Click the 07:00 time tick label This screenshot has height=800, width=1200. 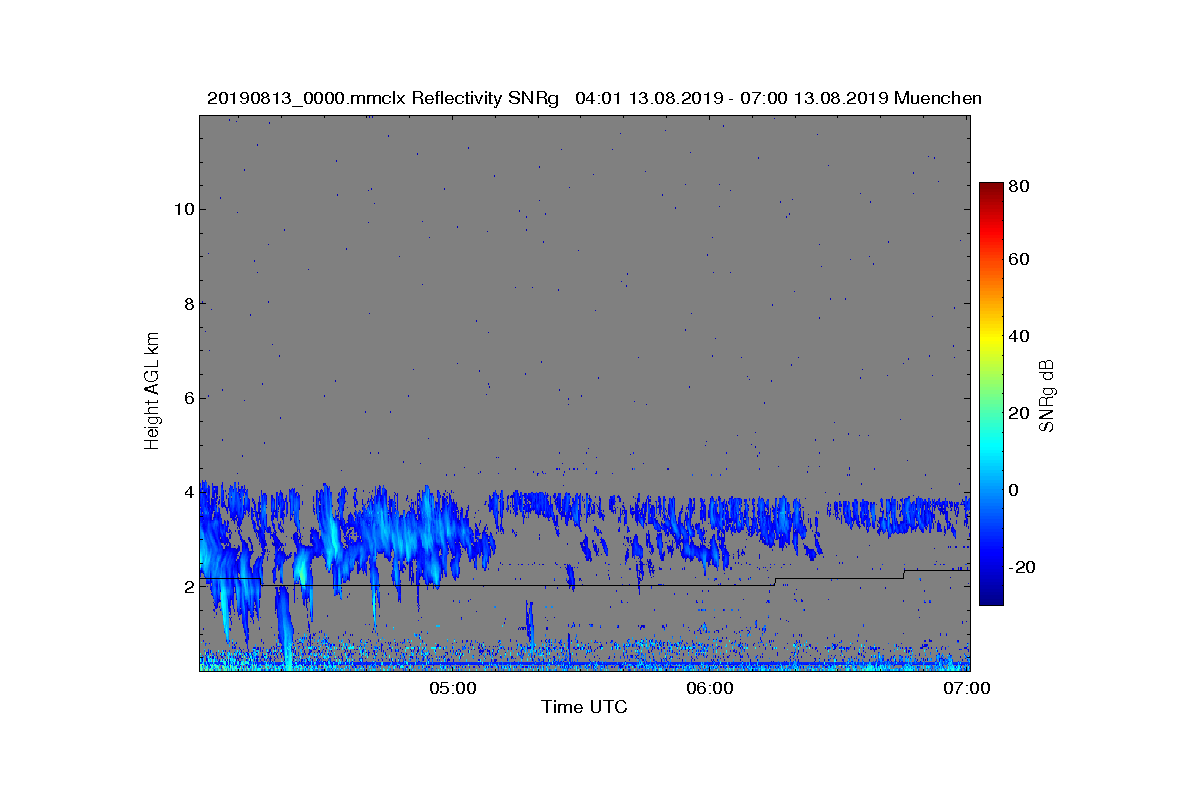point(968,688)
